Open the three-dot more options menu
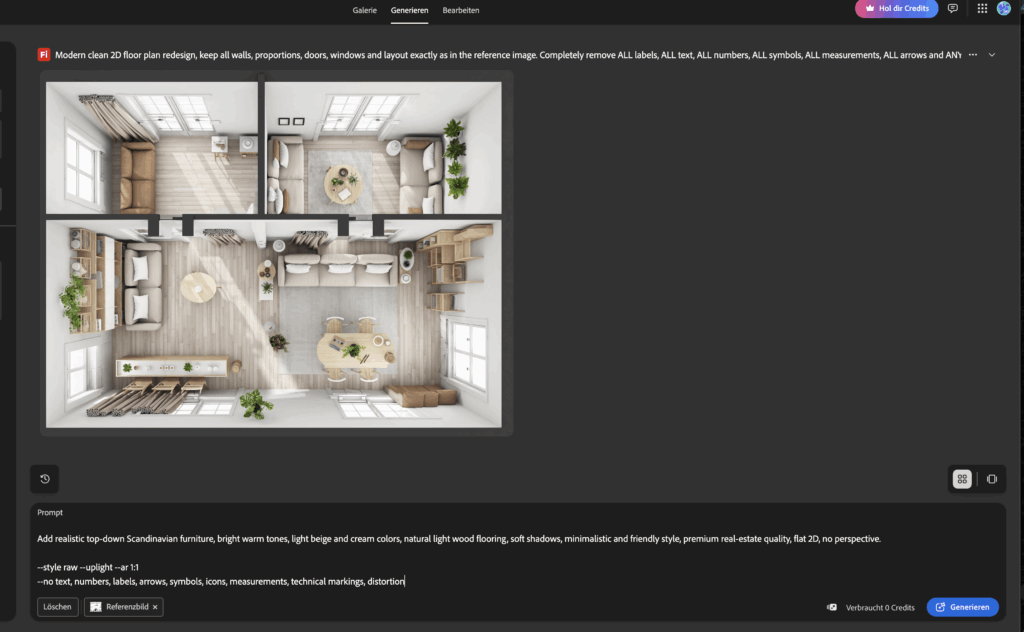This screenshot has height=632, width=1024. [x=972, y=55]
